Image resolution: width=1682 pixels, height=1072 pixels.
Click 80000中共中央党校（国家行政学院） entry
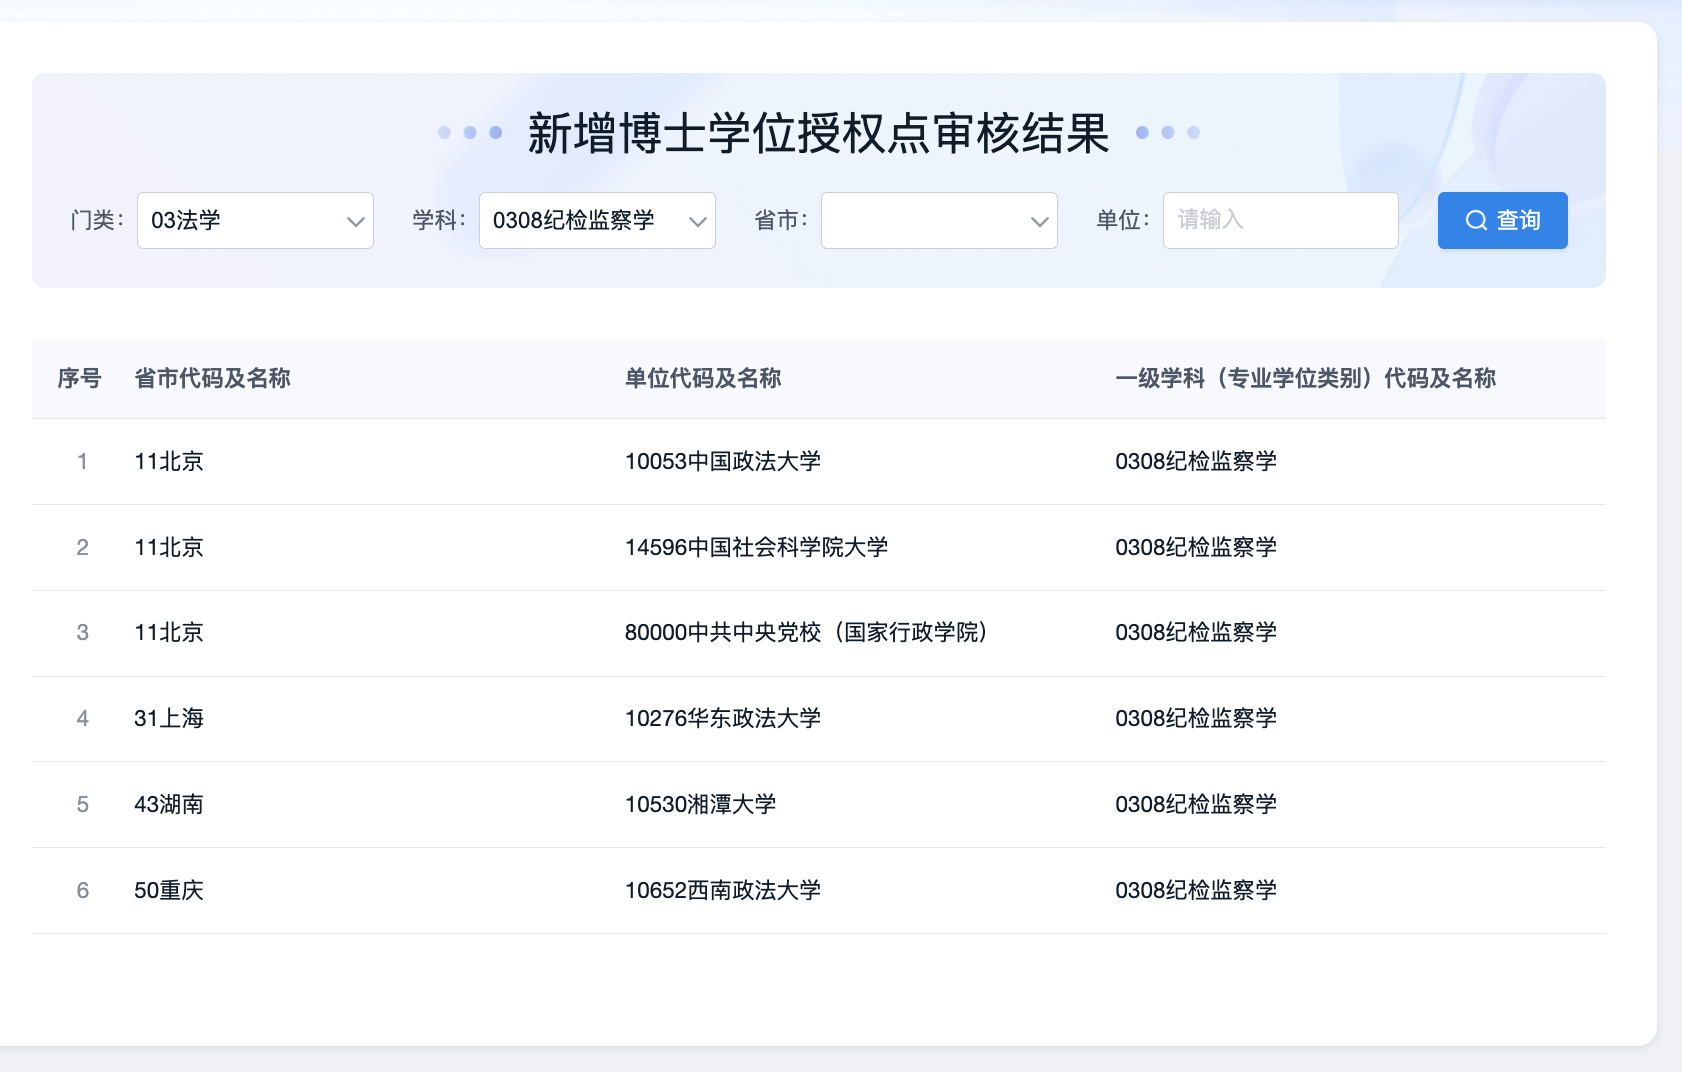pyautogui.click(x=806, y=632)
